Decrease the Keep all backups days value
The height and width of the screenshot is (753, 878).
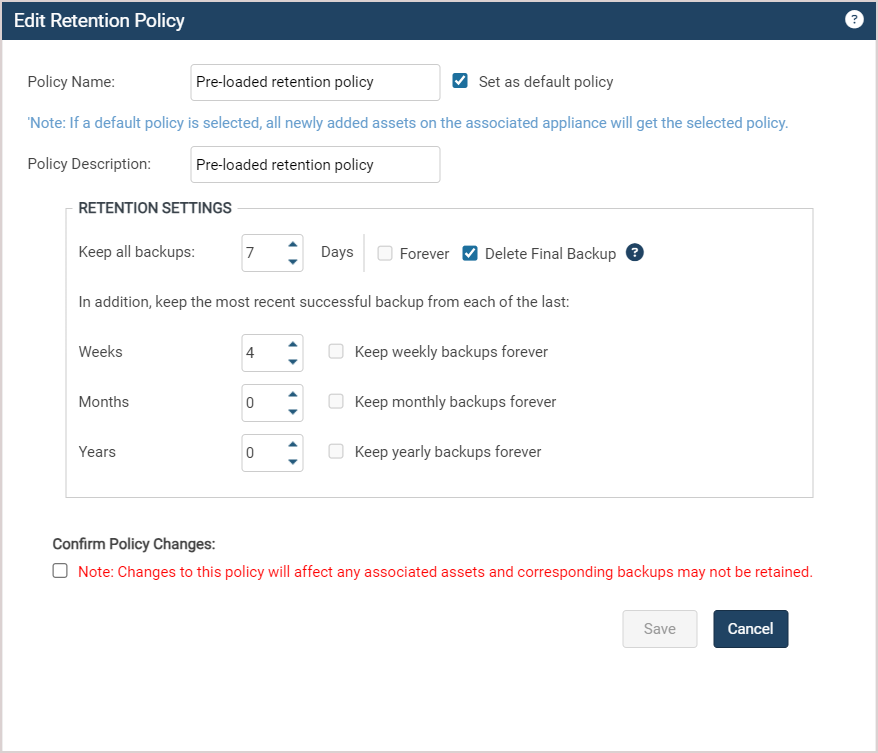pyautogui.click(x=292, y=261)
